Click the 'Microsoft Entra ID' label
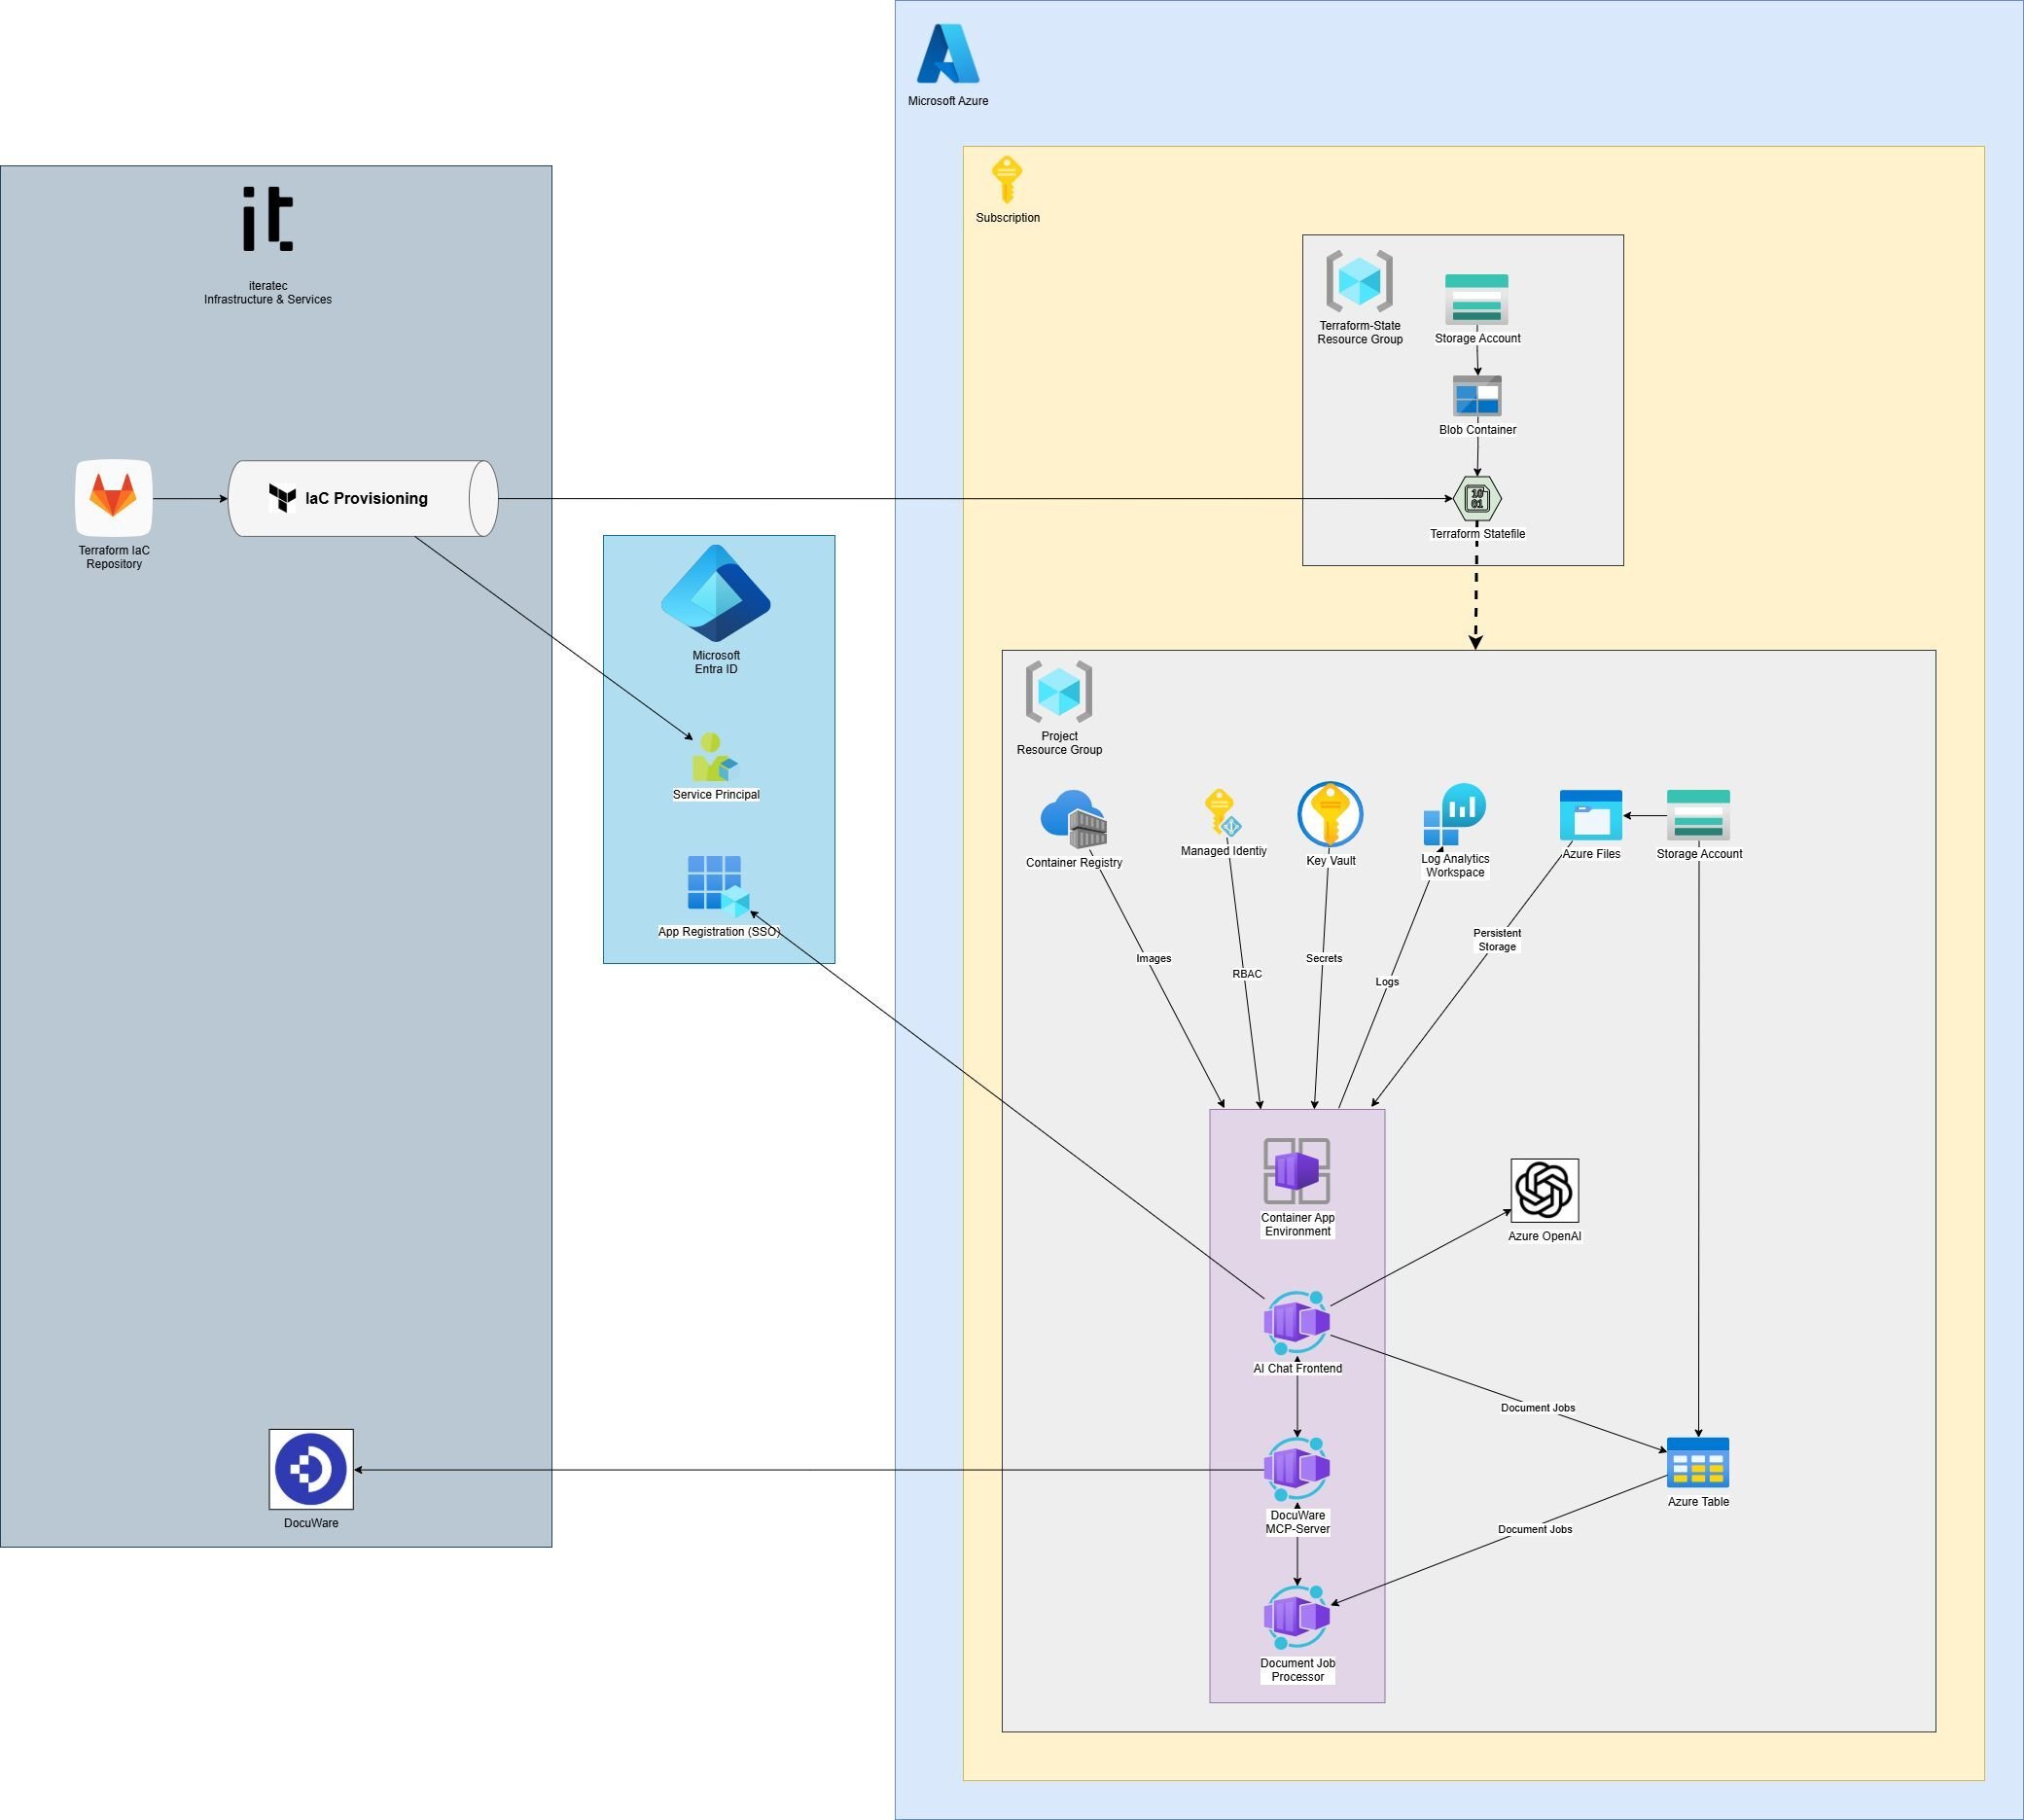The image size is (2024, 1820). tap(716, 662)
